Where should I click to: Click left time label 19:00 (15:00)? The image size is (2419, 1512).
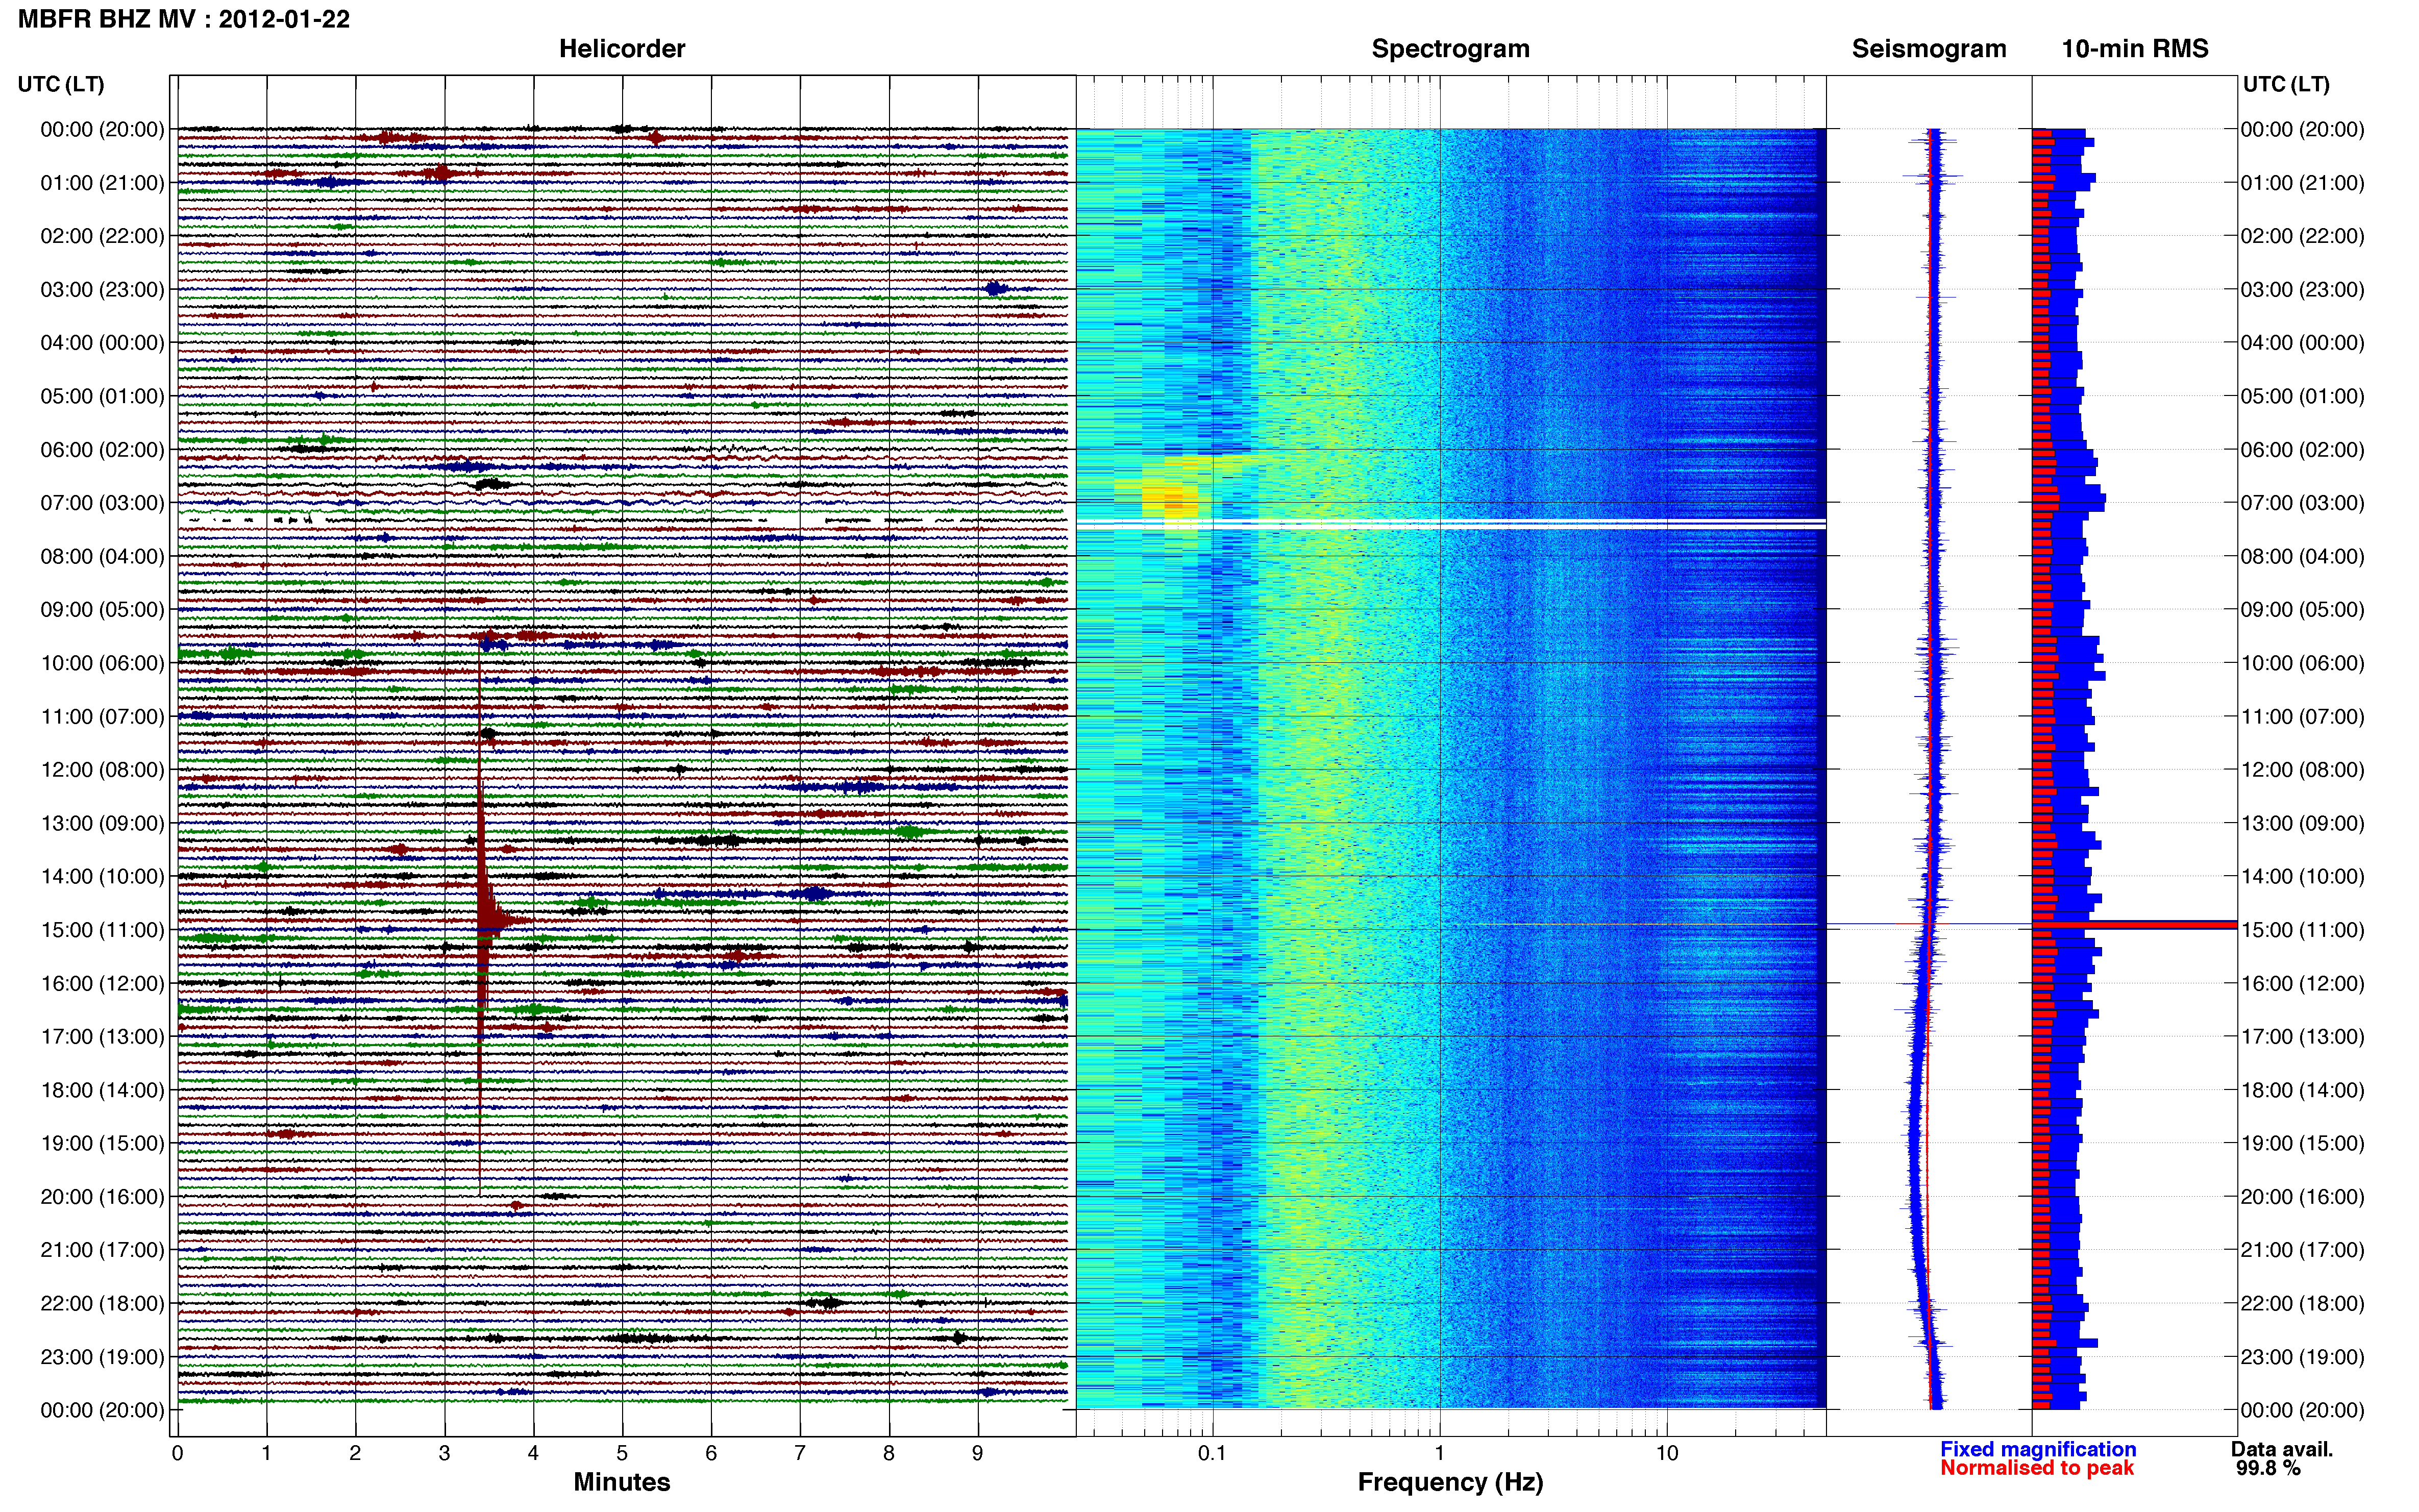pos(102,1143)
